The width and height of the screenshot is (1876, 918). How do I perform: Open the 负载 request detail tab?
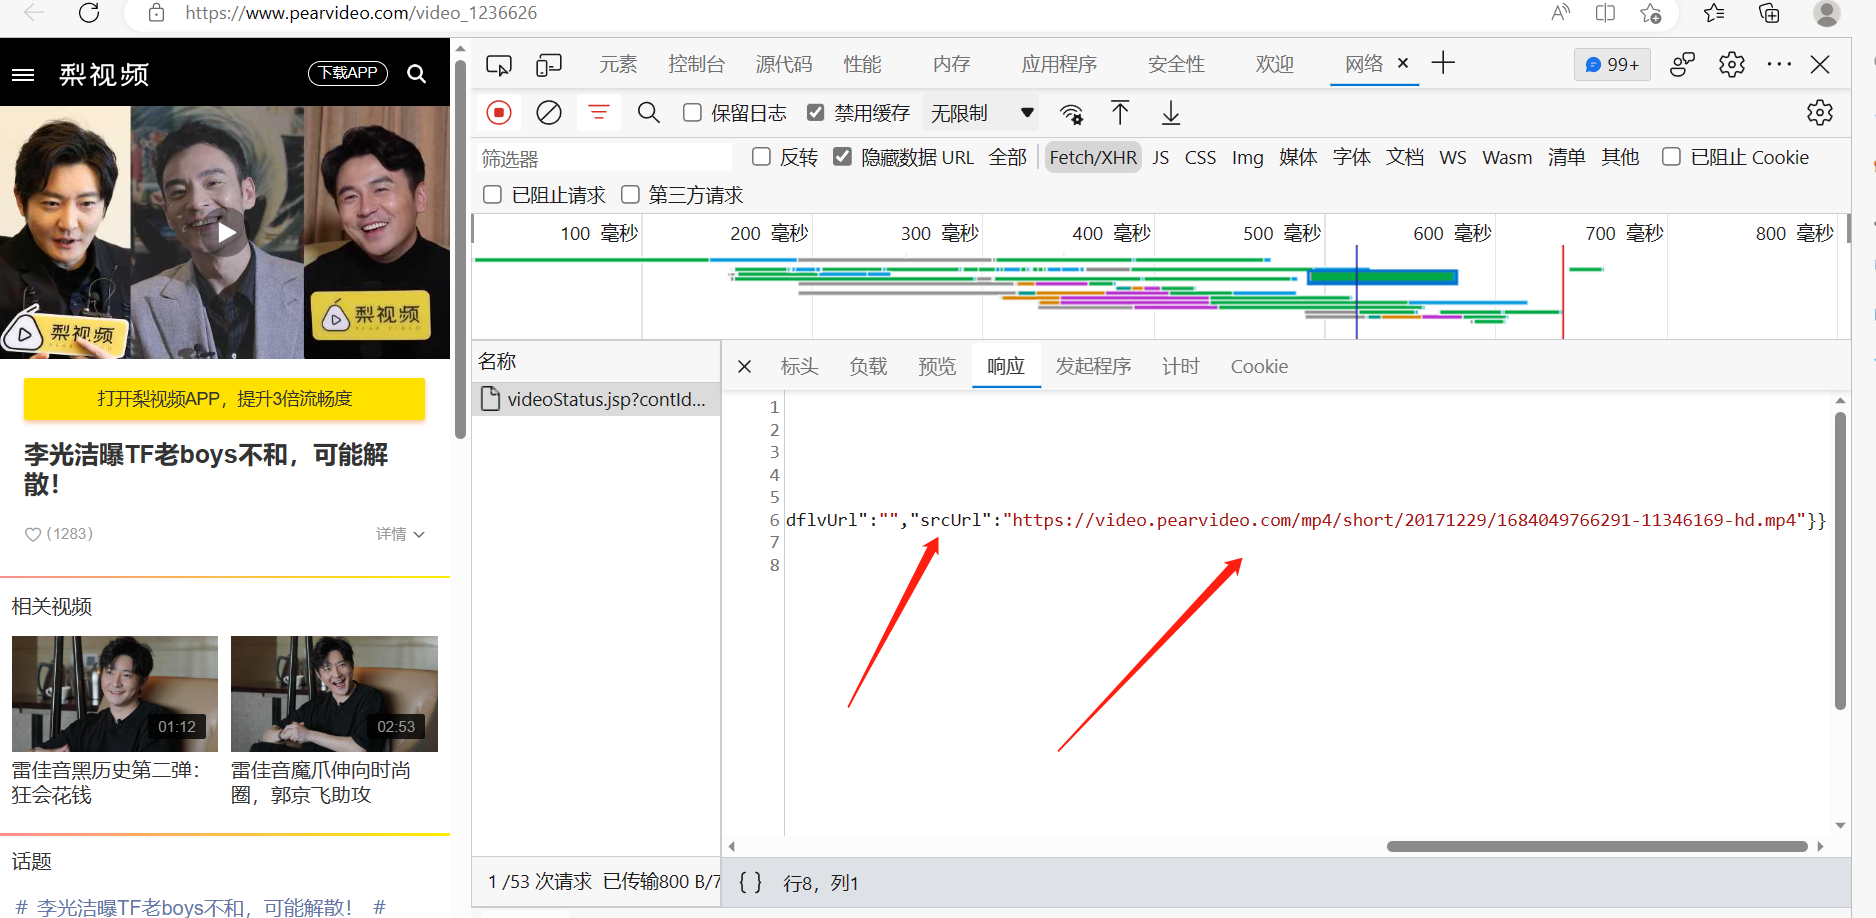pos(868,366)
